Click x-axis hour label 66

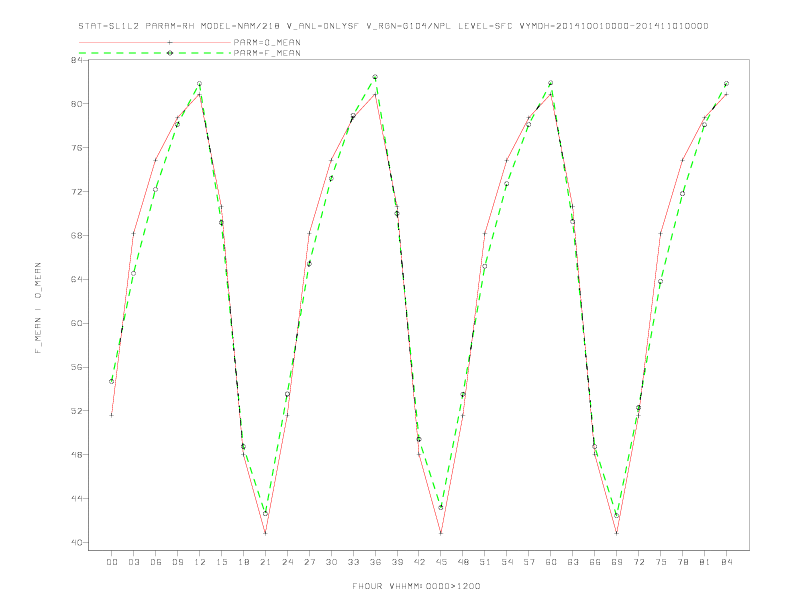595,562
